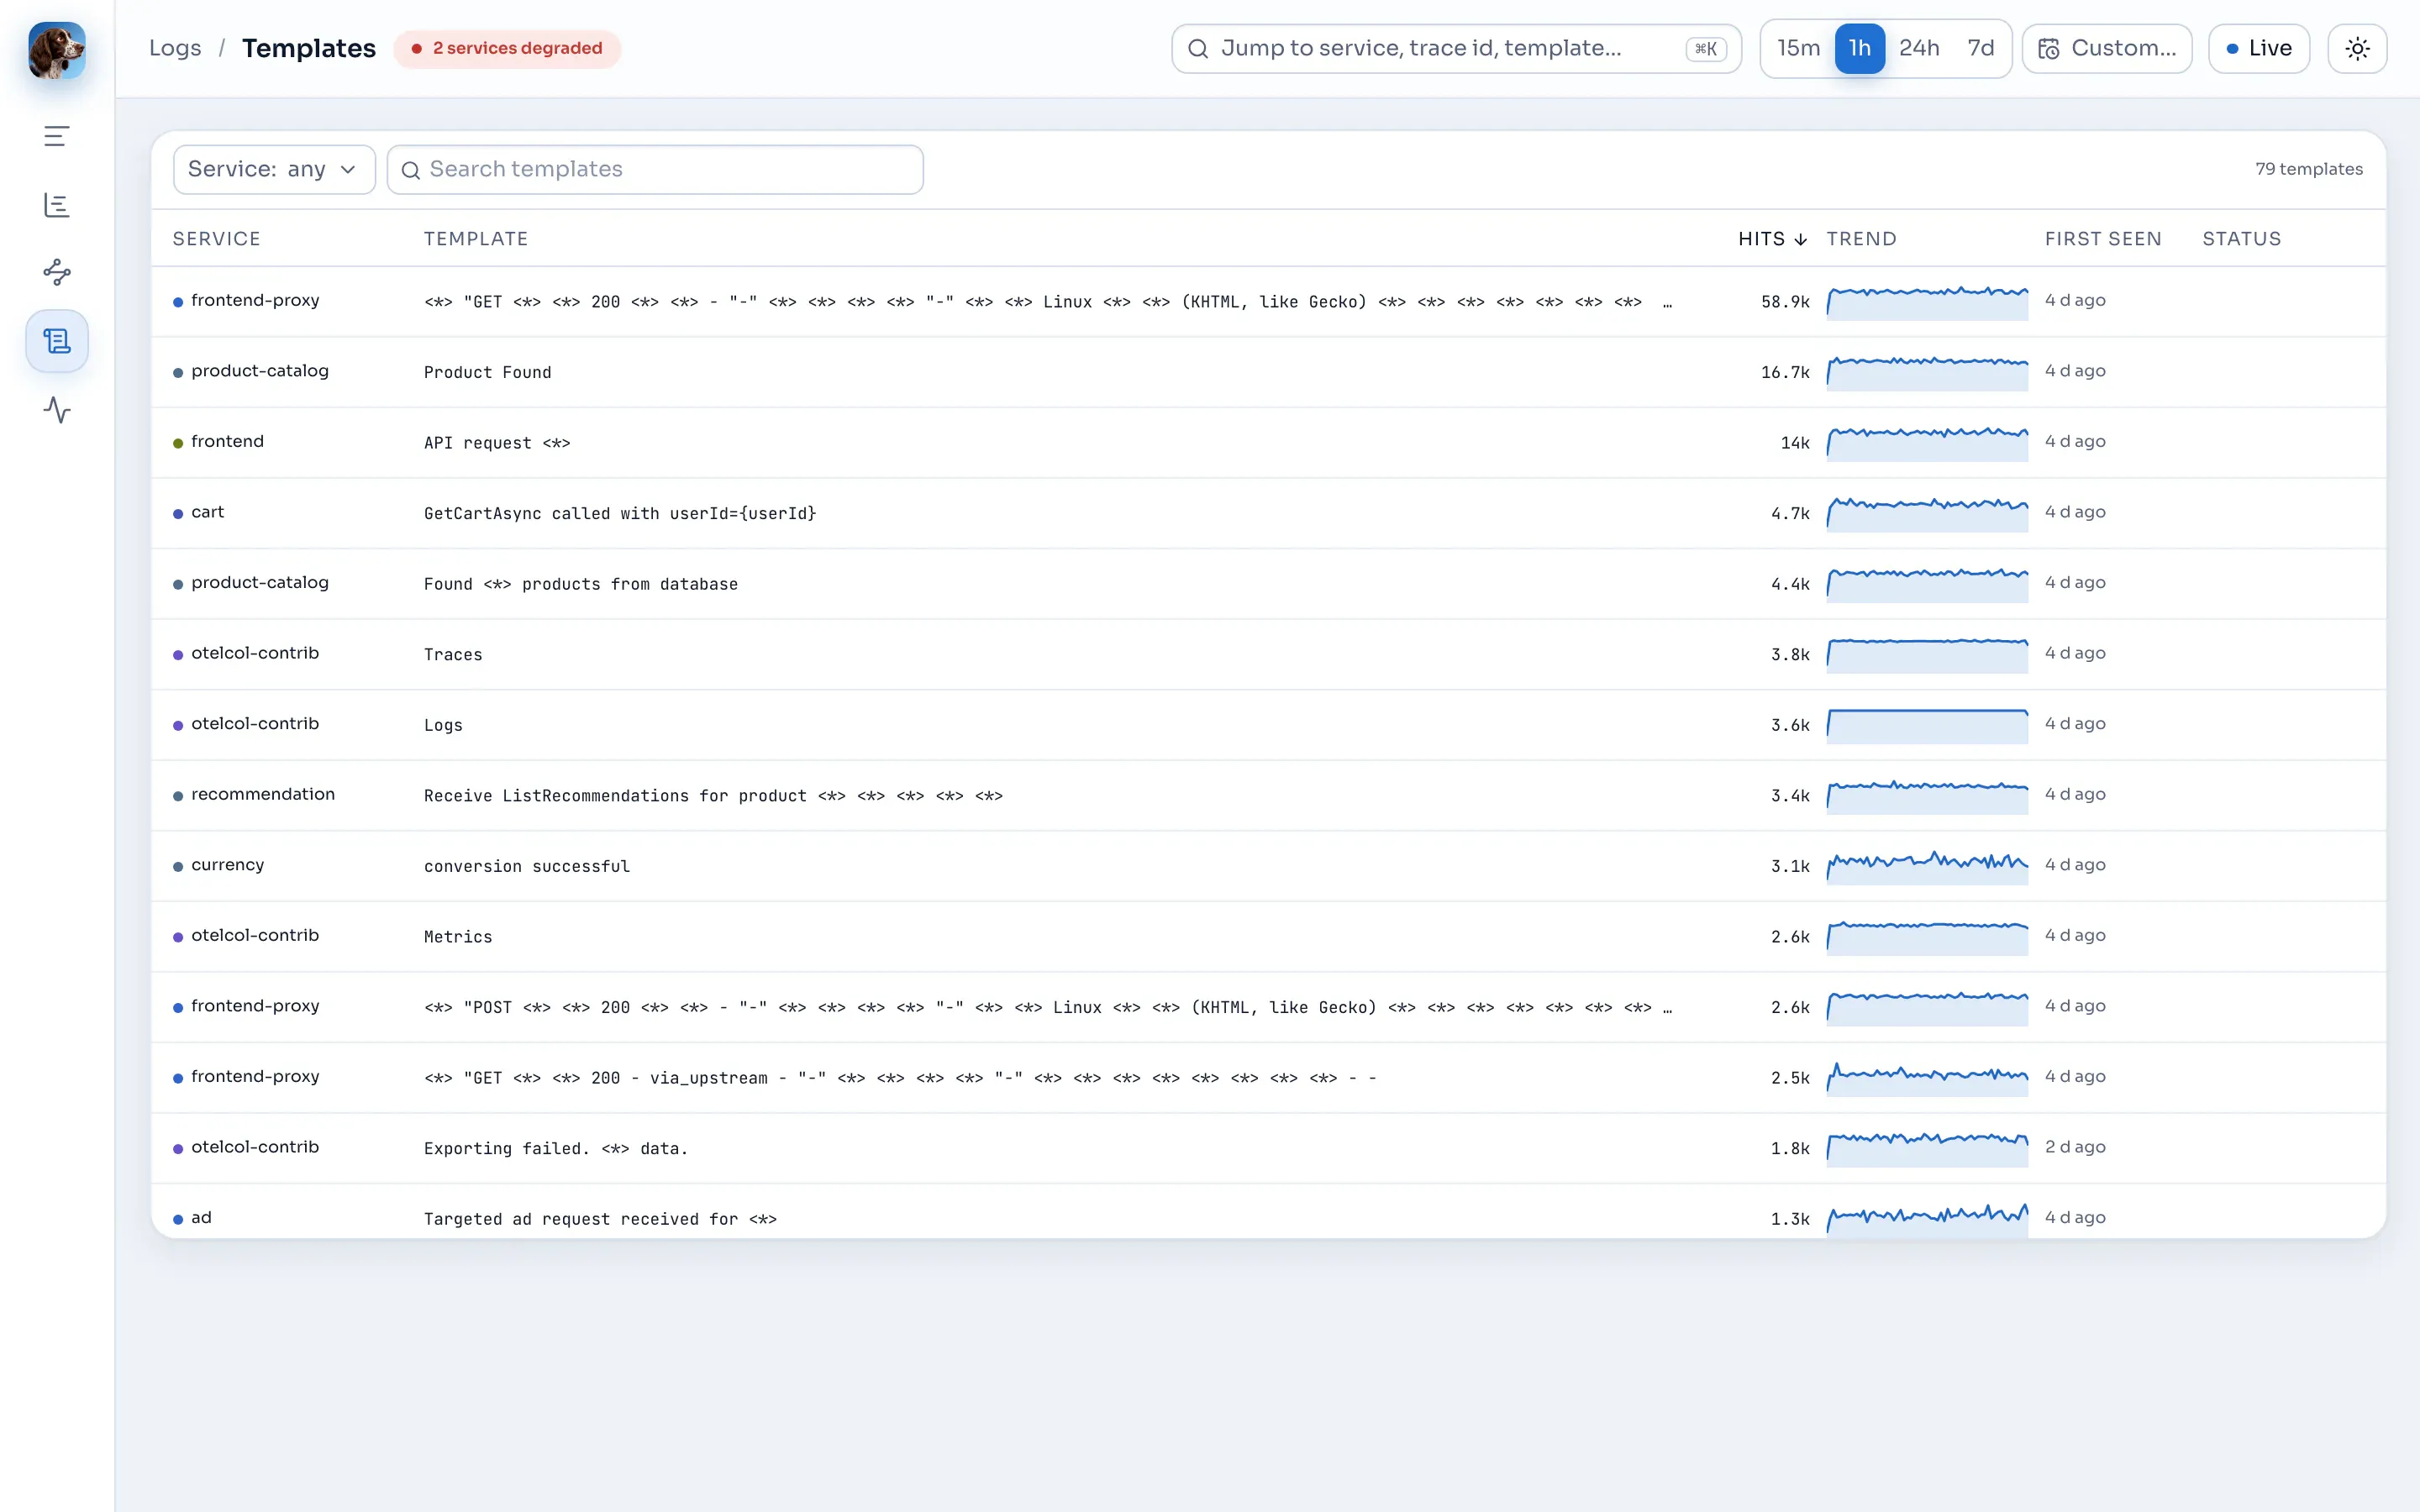Open the bar chart overview sidebar icon
2420x1512 pixels.
coord(57,205)
